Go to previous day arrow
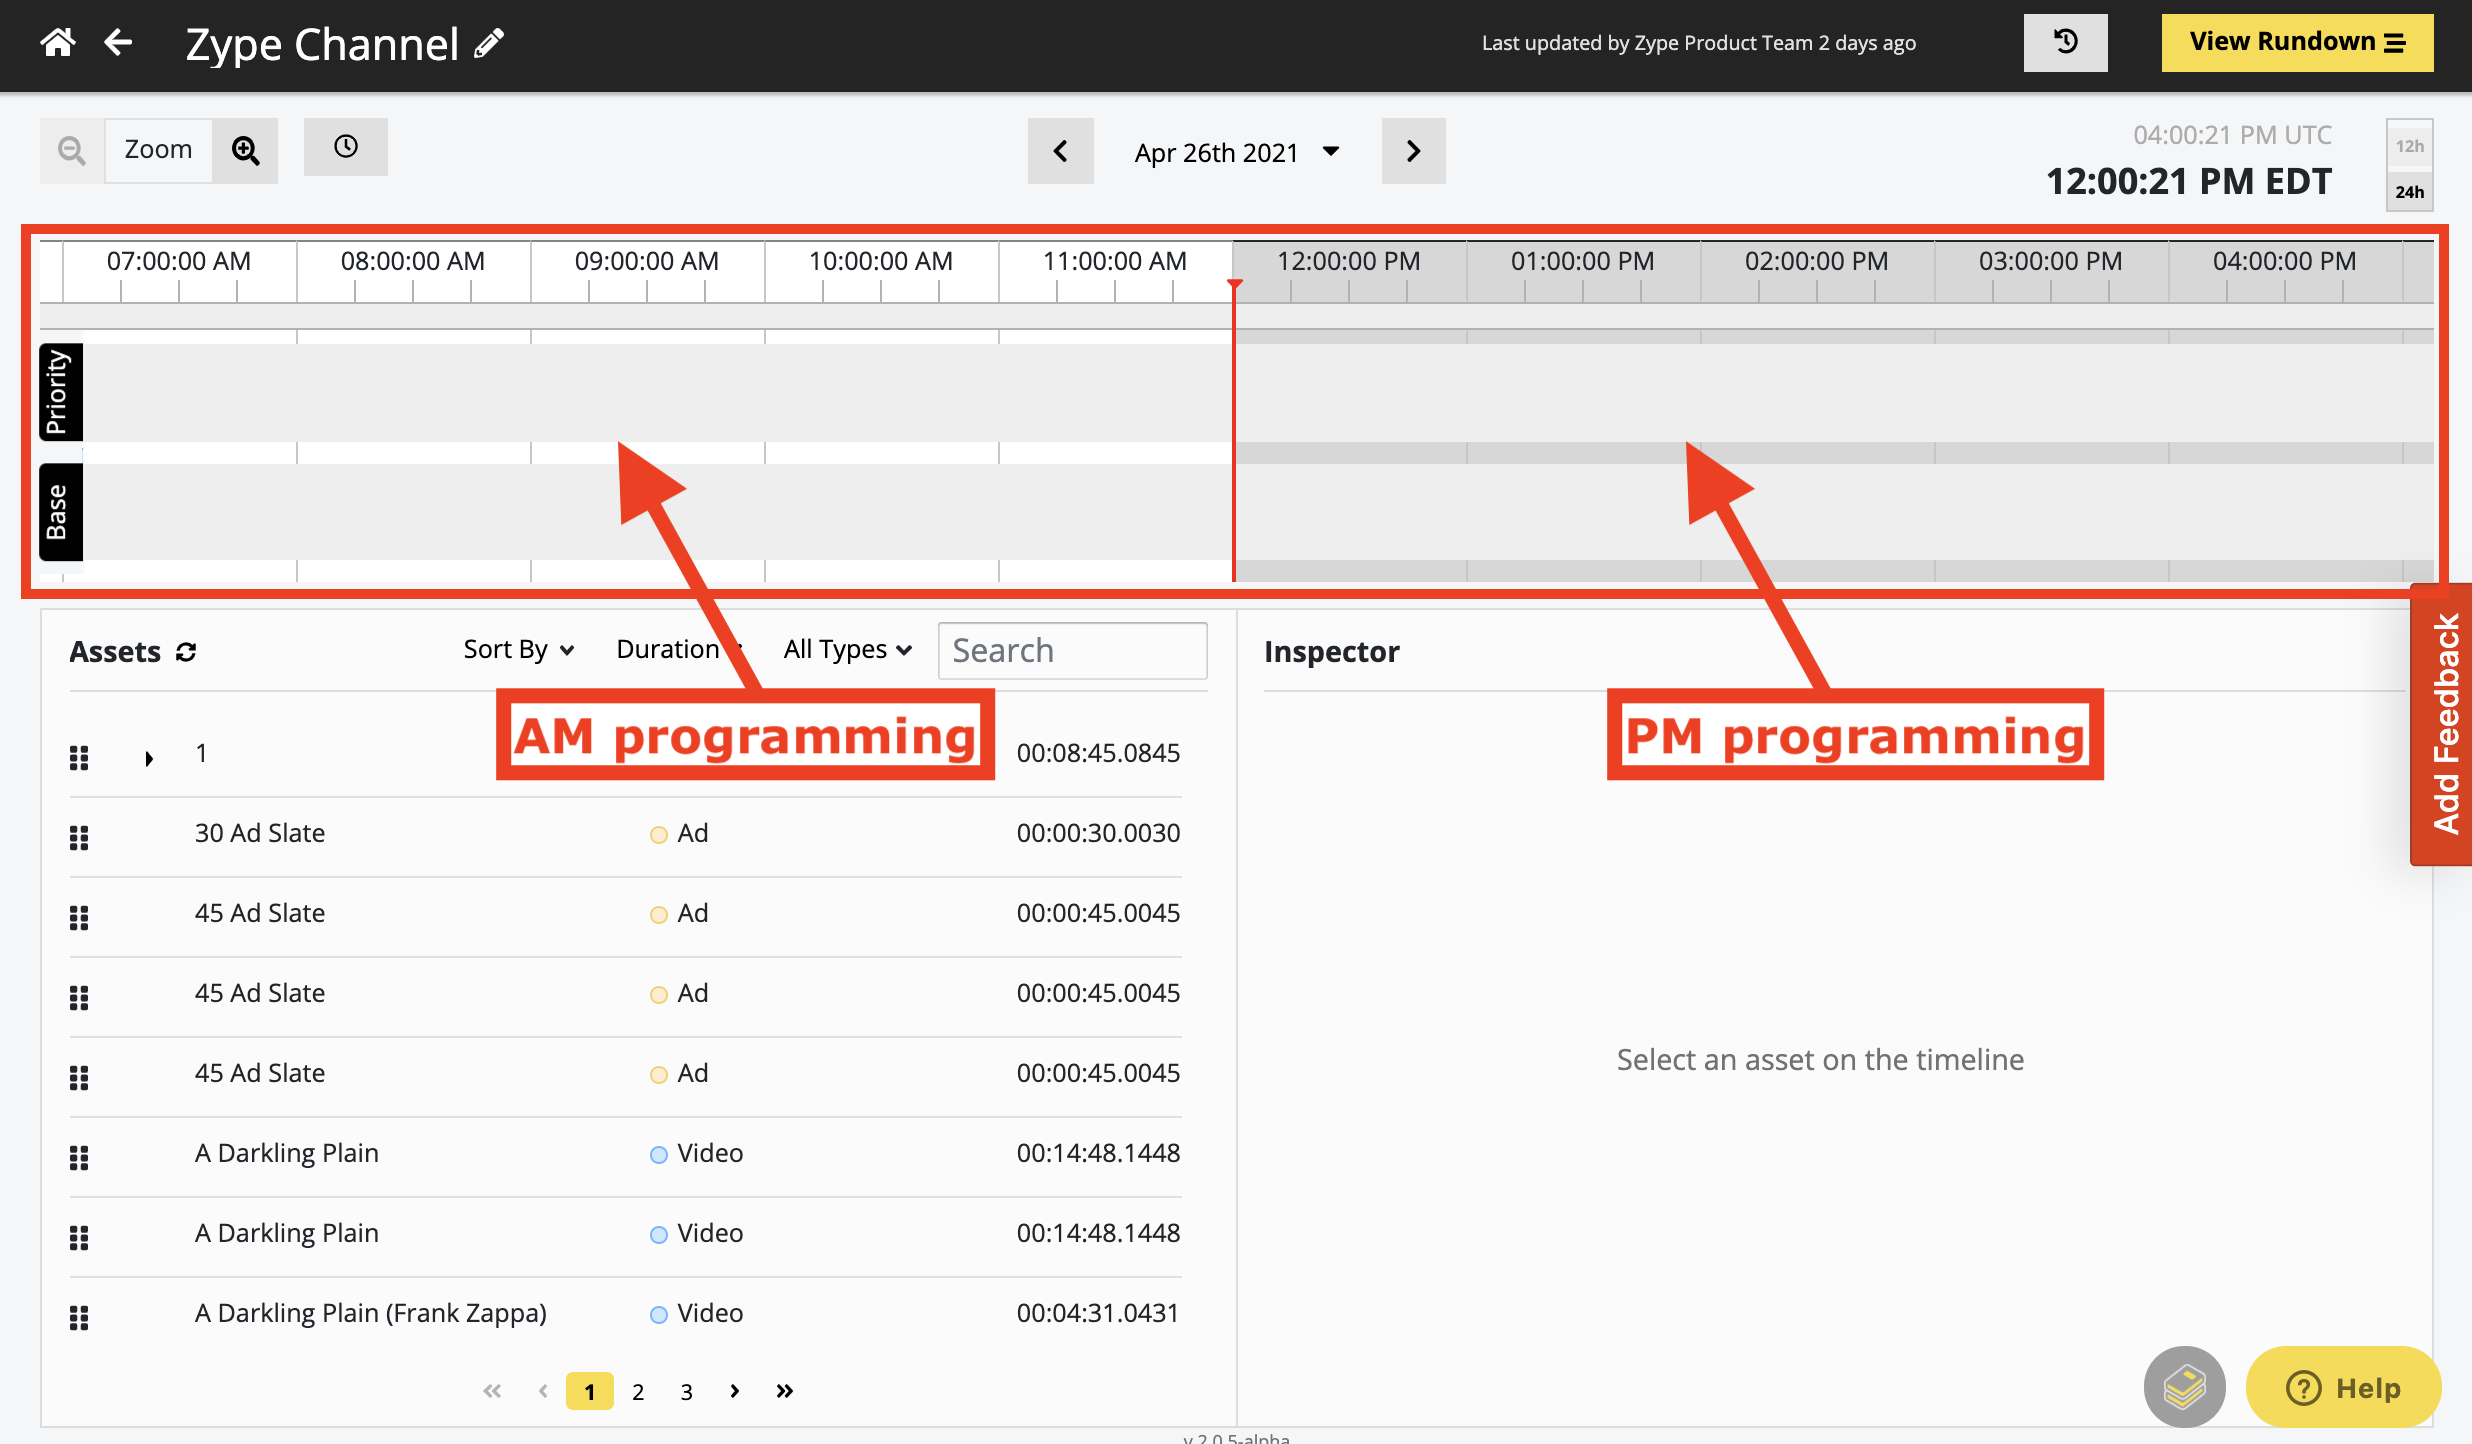This screenshot has height=1444, width=2472. 1060,151
